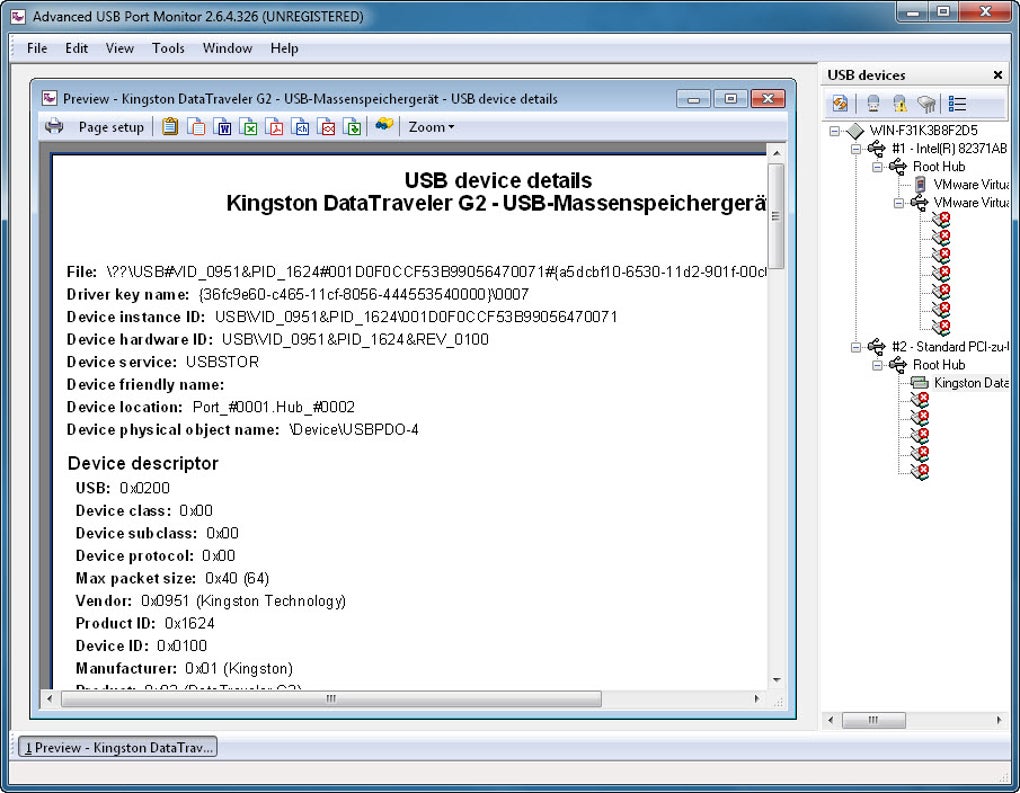Click the list view icon in devices toolbar

pyautogui.click(x=957, y=103)
